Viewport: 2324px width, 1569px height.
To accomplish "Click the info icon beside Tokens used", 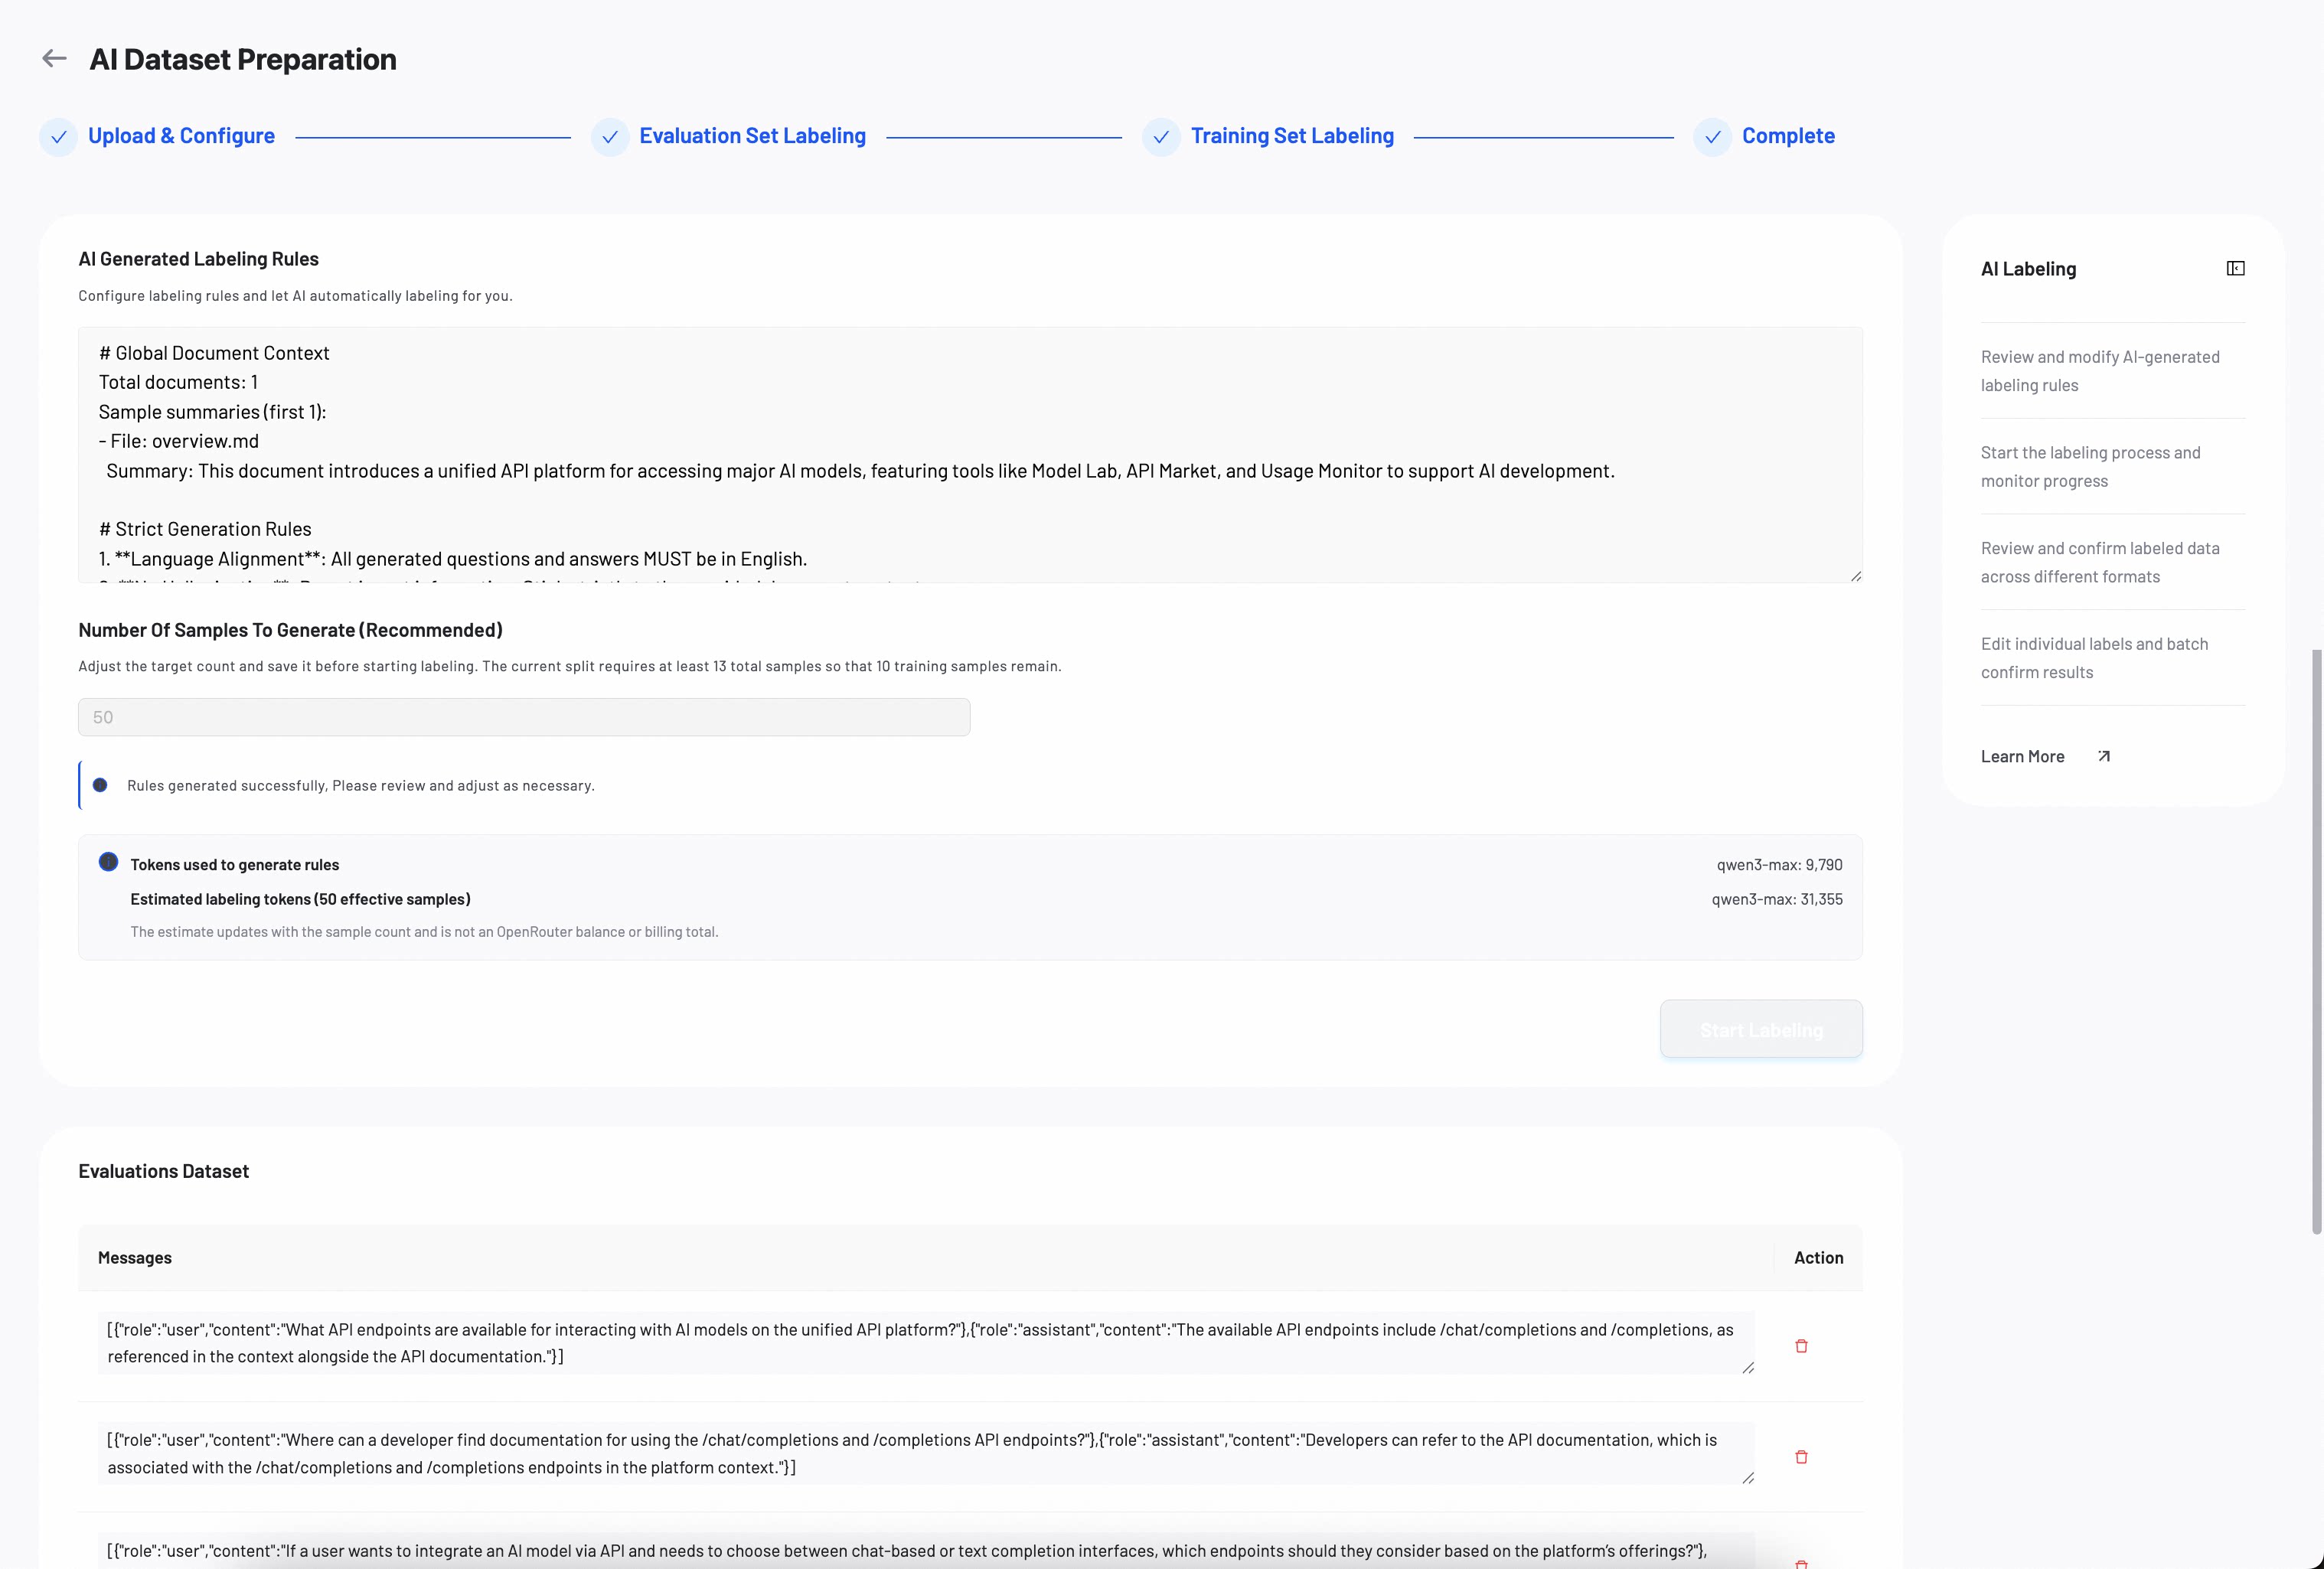I will (x=108, y=862).
